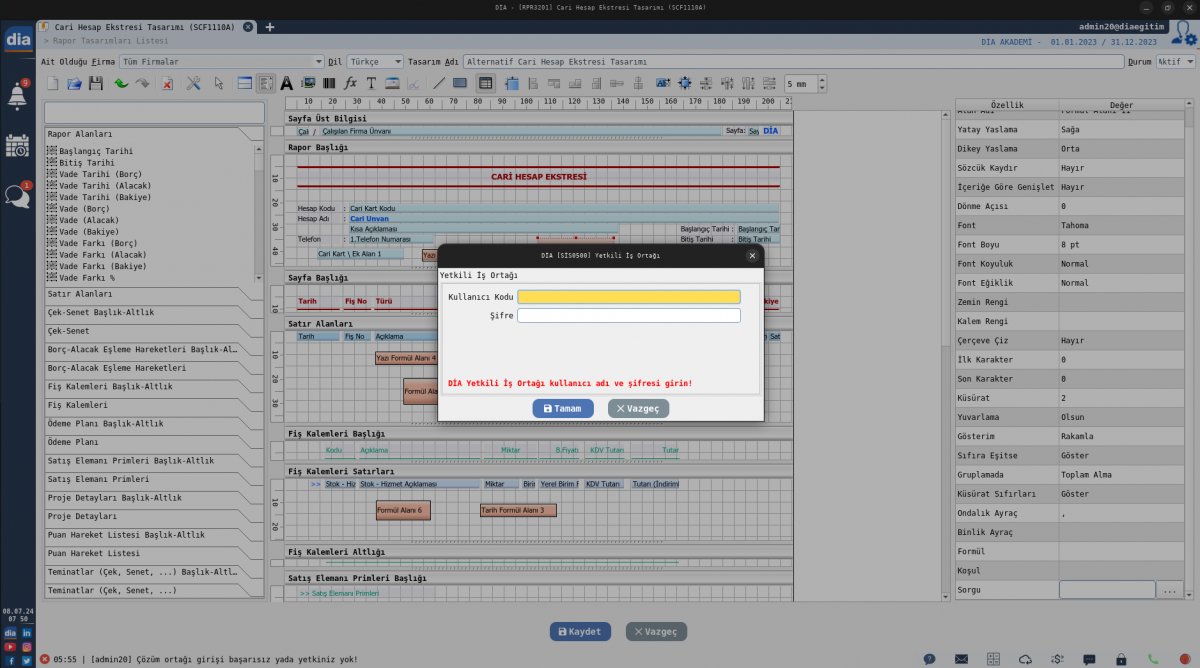This screenshot has width=1200, height=668.
Task: Select Başlangıç Tarihi in Rapor Alanları list
Action: [x=96, y=151]
